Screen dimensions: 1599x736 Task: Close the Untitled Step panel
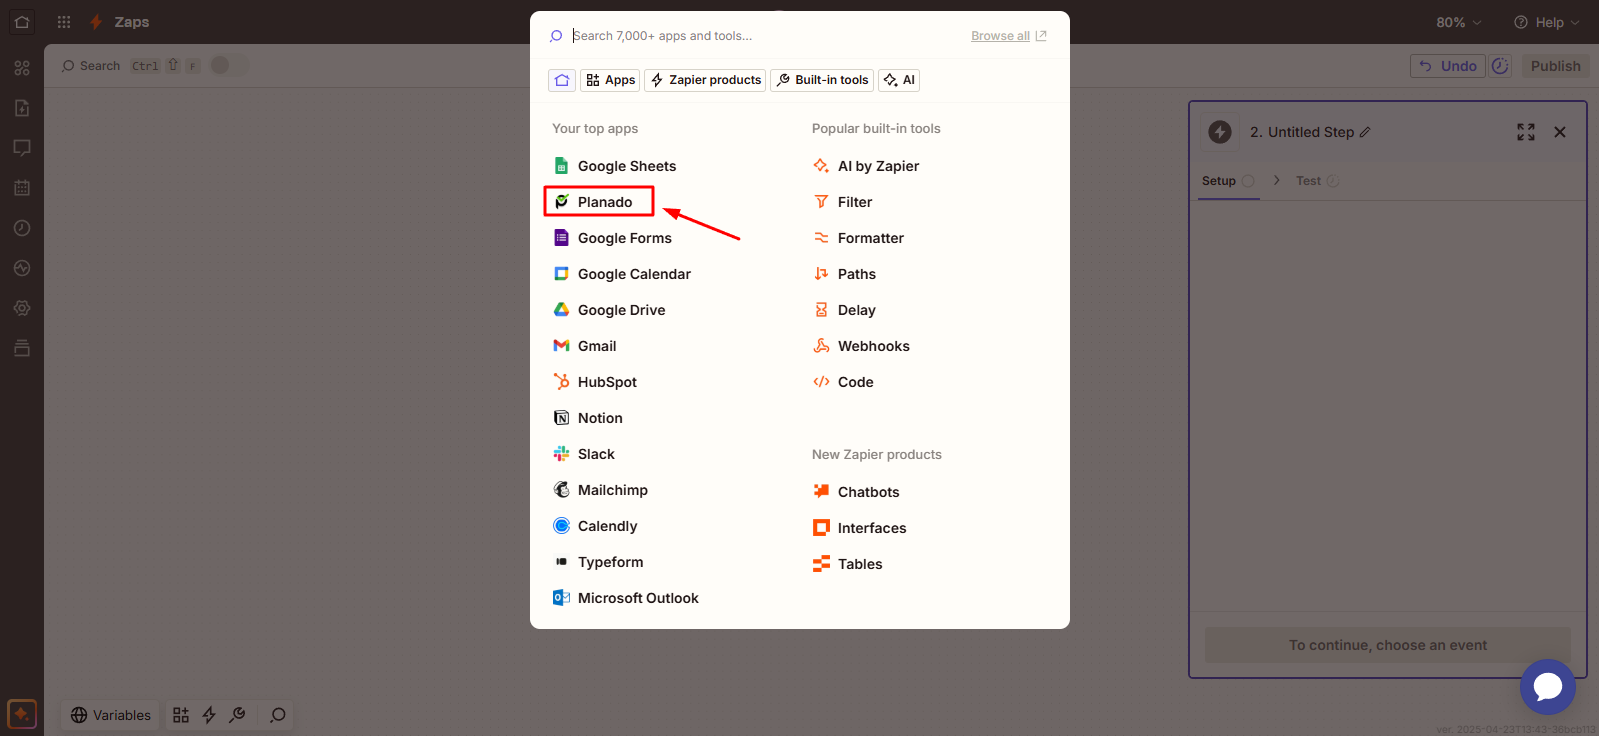[1560, 132]
